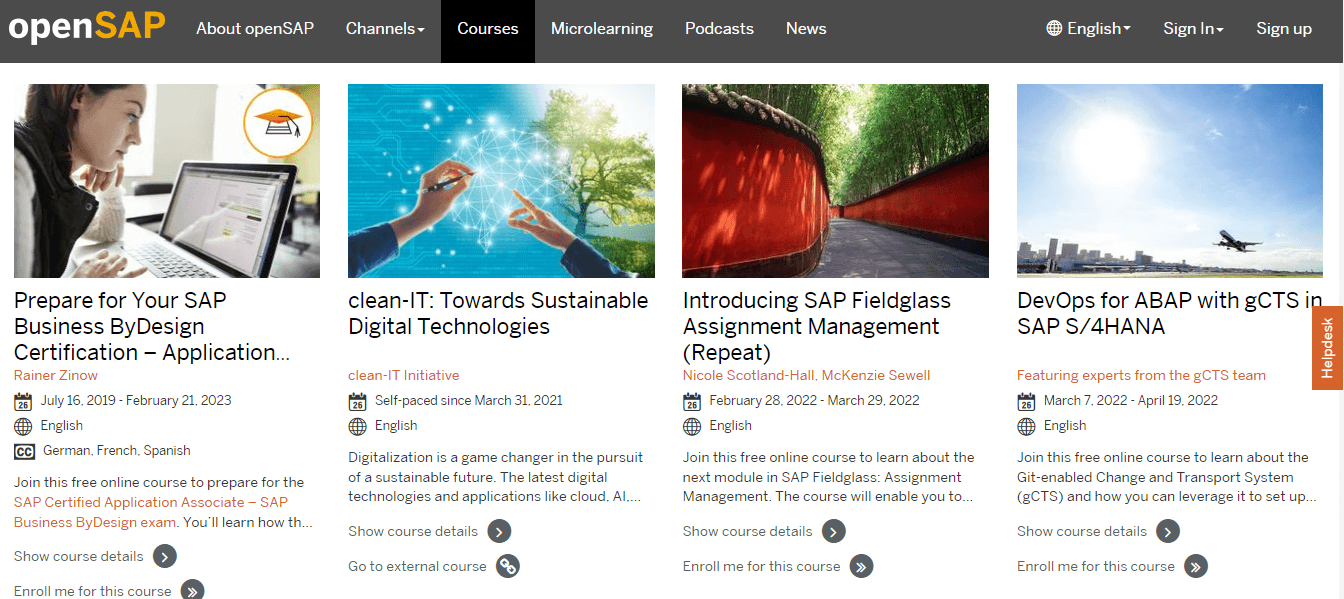Screen dimensions: 1344x599
Task: Click the external link icon for clean-IT course
Action: [x=508, y=566]
